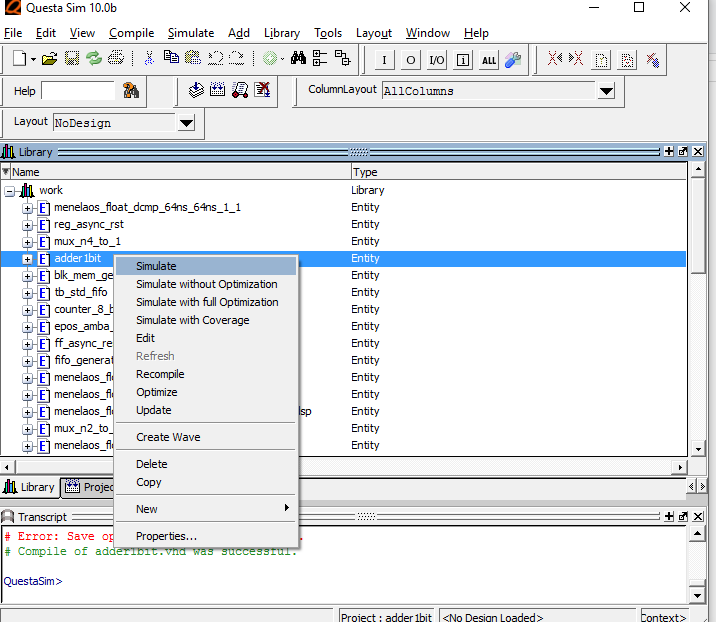Click the Save disk icon
Image resolution: width=716 pixels, height=622 pixels.
[x=72, y=58]
